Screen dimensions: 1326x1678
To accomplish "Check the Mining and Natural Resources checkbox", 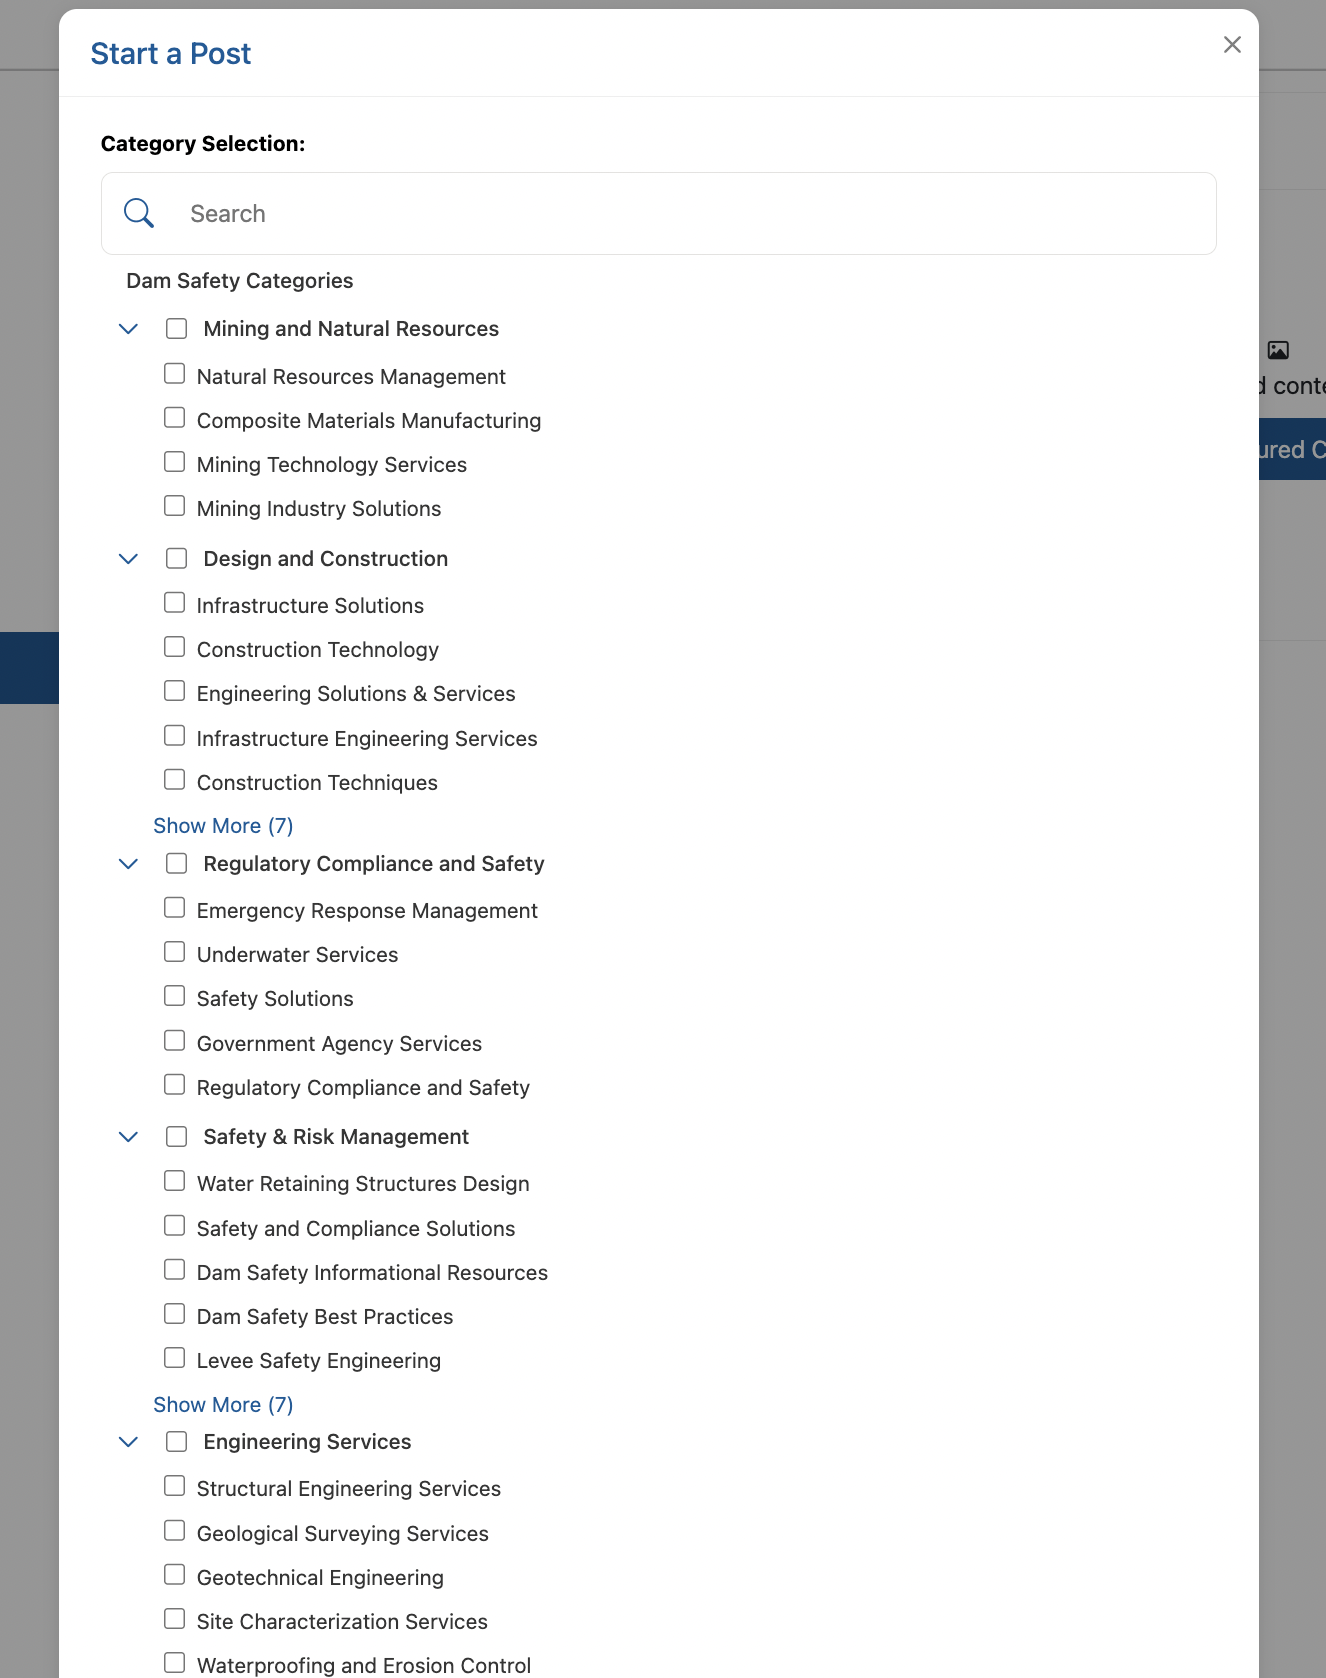I will (177, 329).
